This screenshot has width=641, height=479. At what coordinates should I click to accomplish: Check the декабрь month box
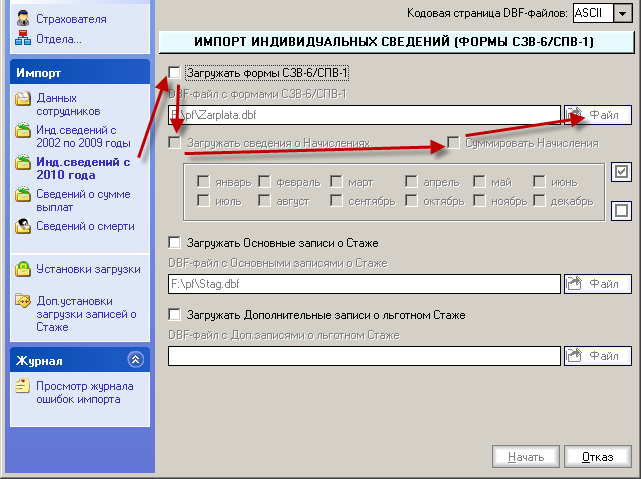point(539,200)
